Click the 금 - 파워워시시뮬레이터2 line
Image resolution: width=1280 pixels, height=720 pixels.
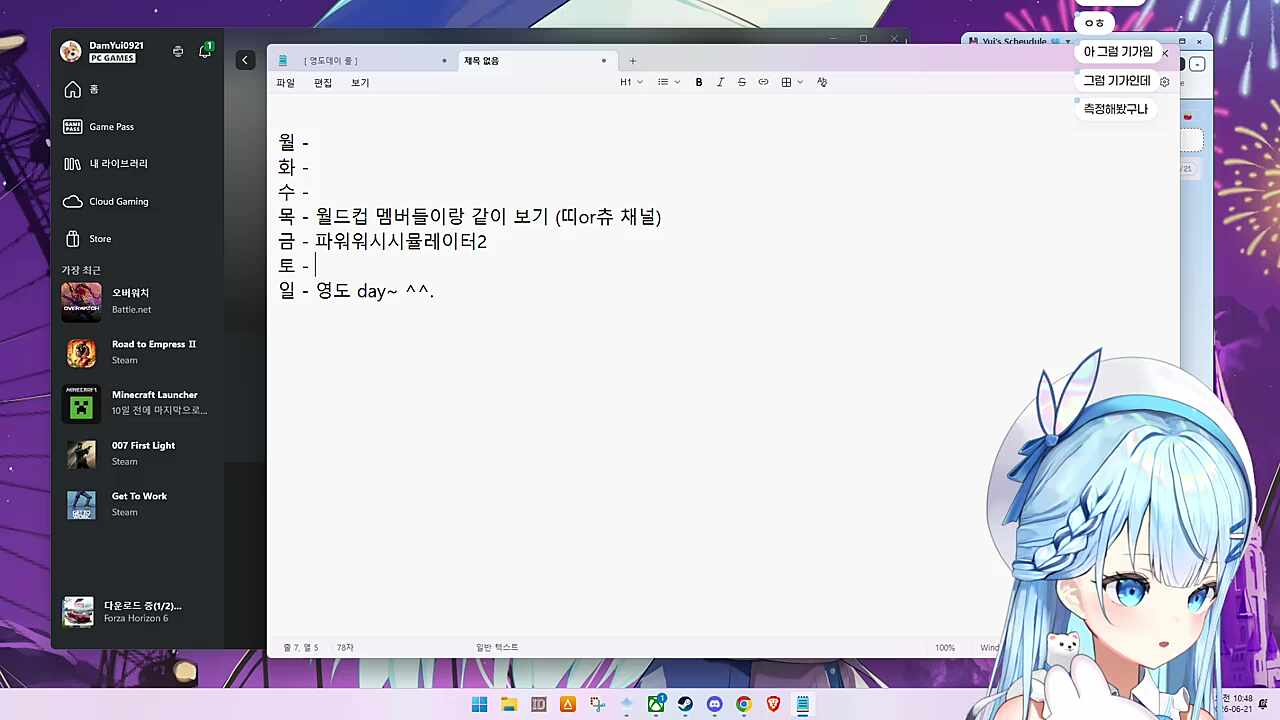coord(382,241)
